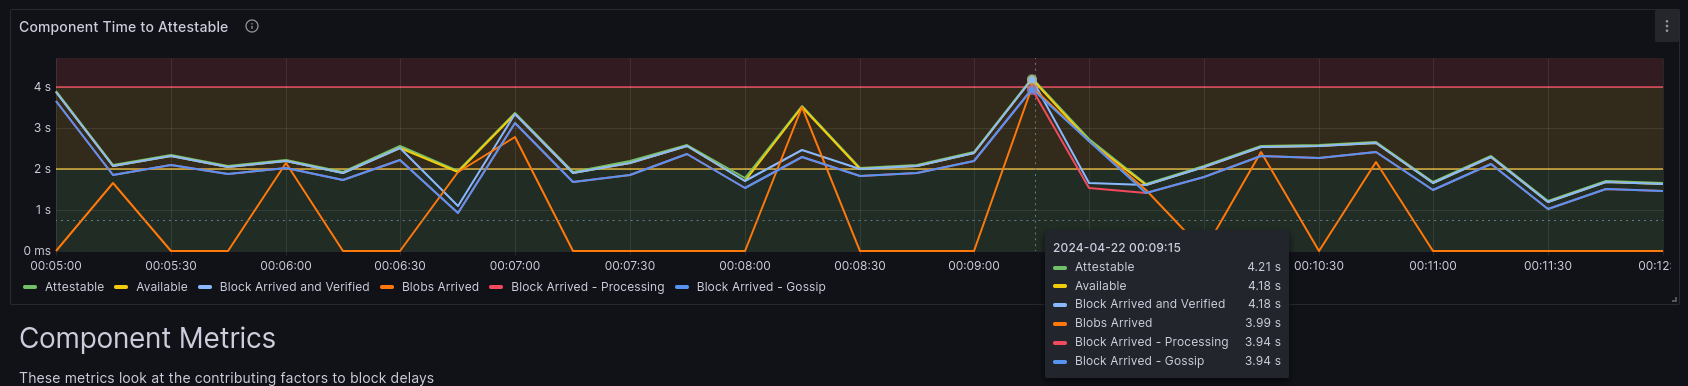1688x386 pixels.
Task: Toggle the Attestable series in legend
Action: click(74, 287)
